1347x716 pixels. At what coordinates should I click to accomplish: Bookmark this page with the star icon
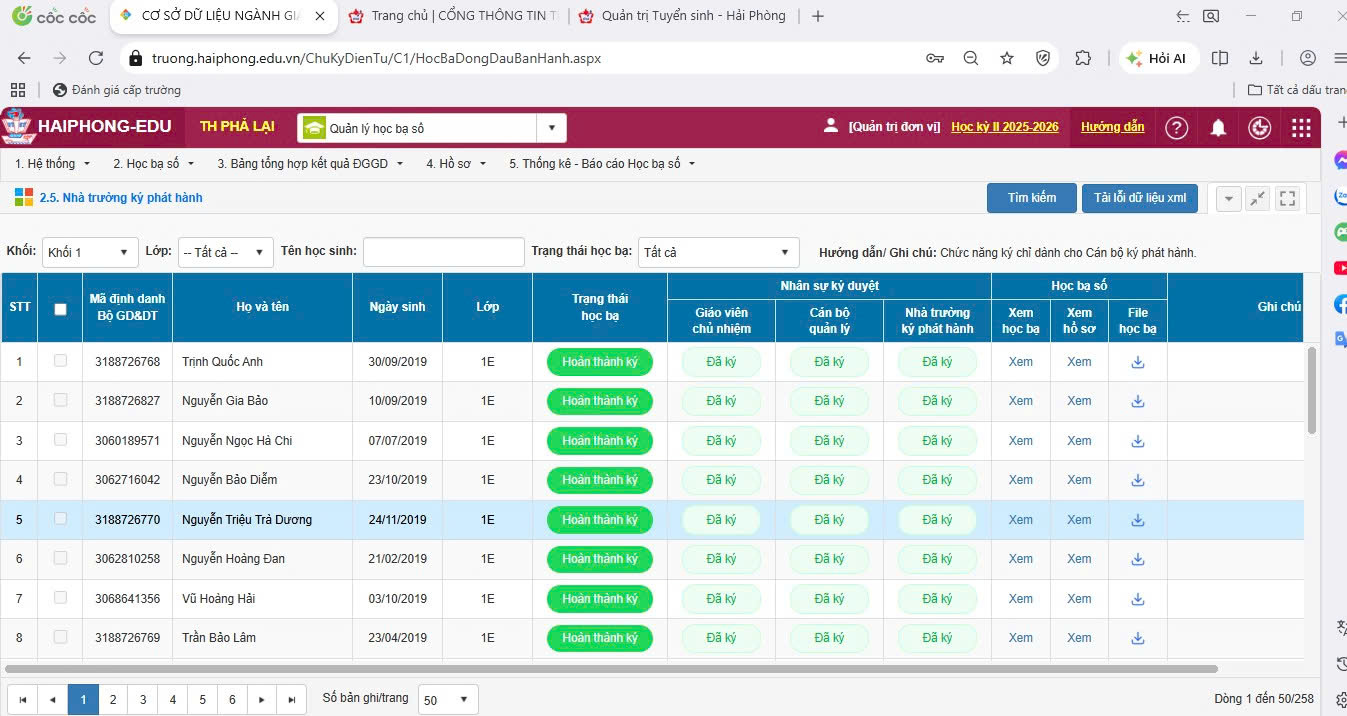[x=1007, y=58]
